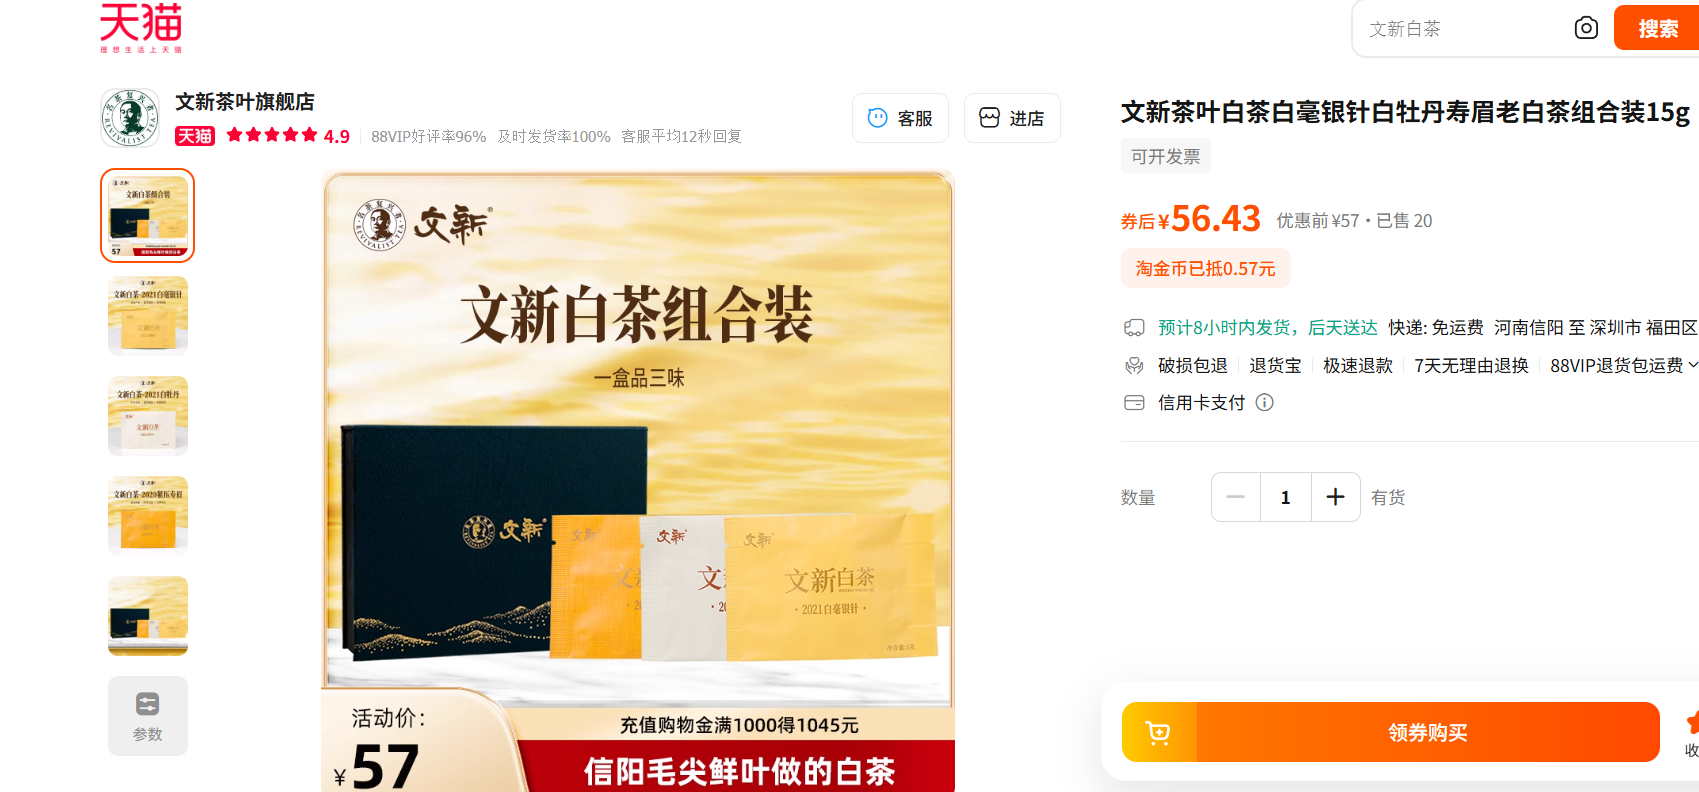Click 进店 to enter the store
The height and width of the screenshot is (792, 1699).
pyautogui.click(x=1012, y=118)
